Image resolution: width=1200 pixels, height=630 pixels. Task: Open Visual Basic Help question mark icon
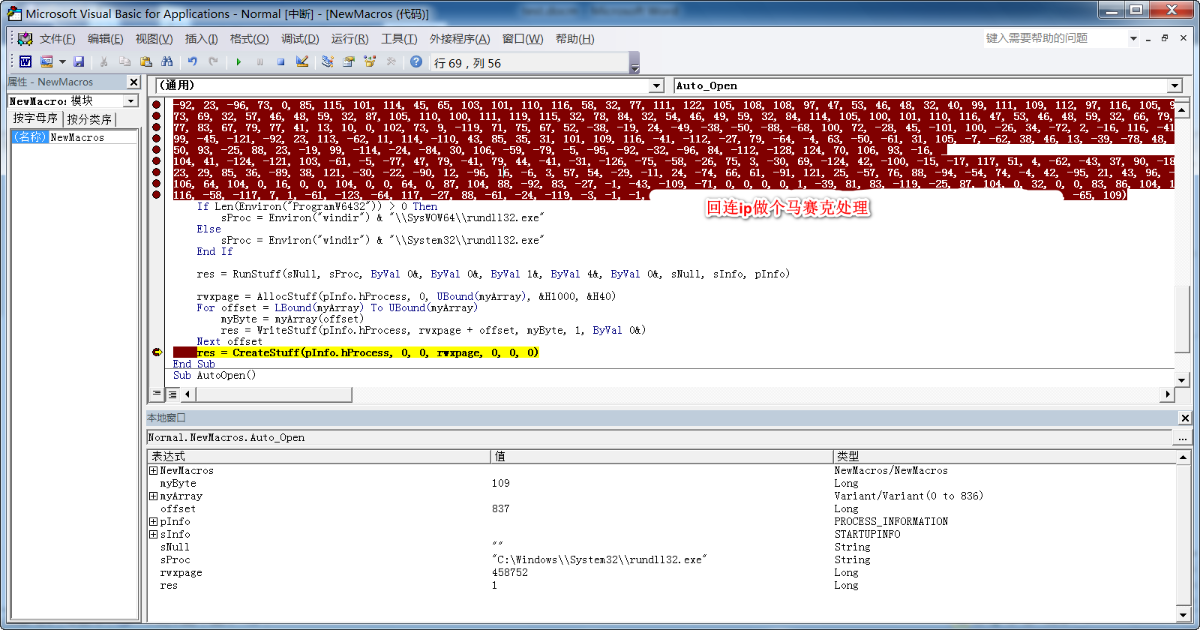[416, 62]
